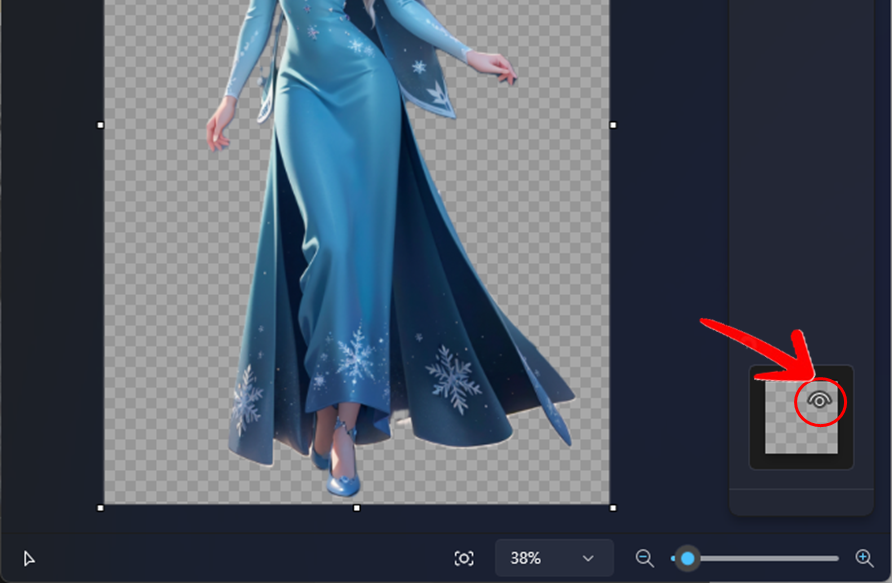Click the fit-to-window icon
The height and width of the screenshot is (583, 892).
point(464,559)
